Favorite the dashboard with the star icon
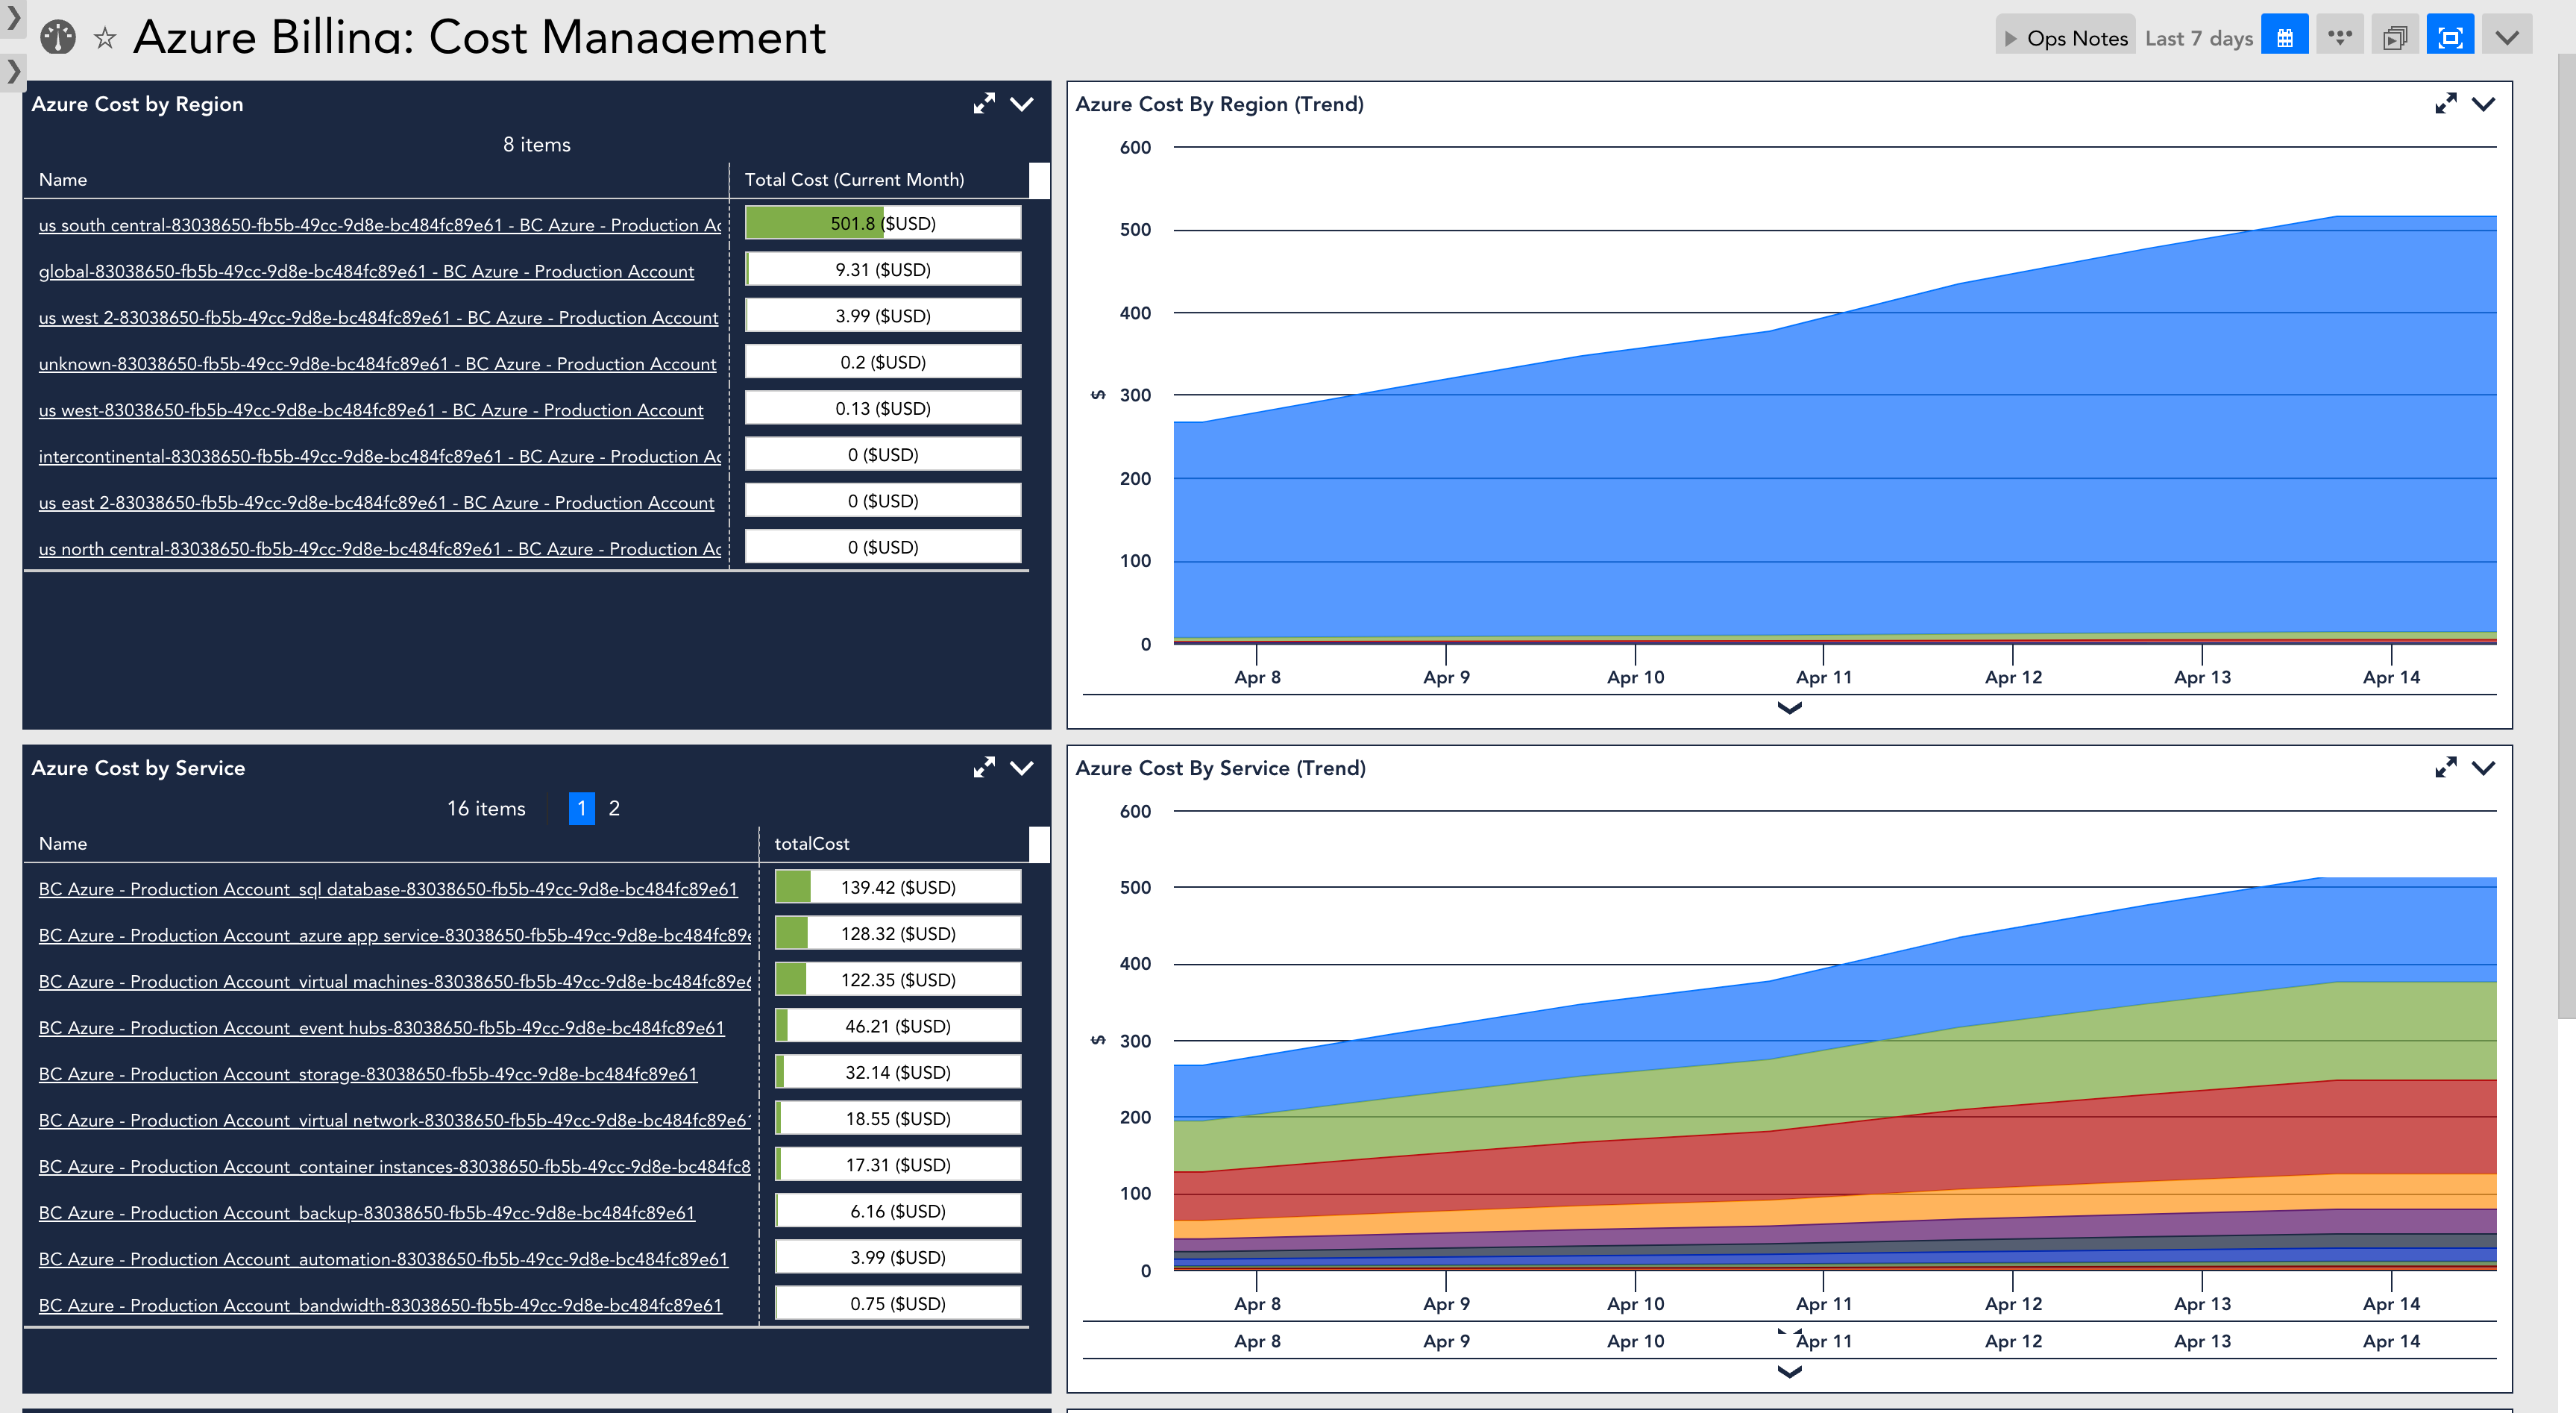 pos(105,39)
